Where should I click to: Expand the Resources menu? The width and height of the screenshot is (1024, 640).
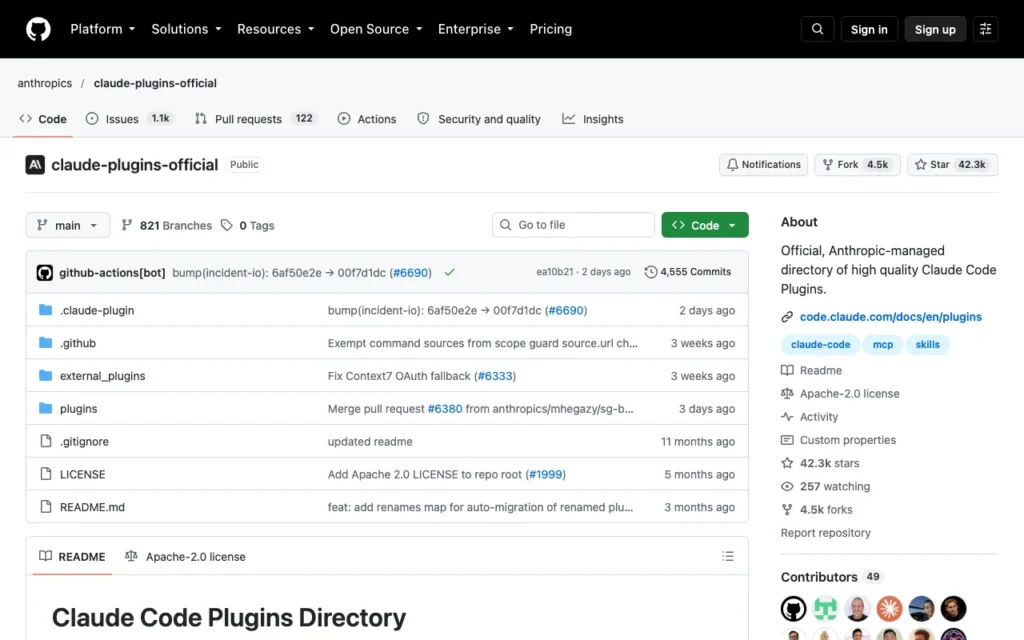tap(276, 29)
